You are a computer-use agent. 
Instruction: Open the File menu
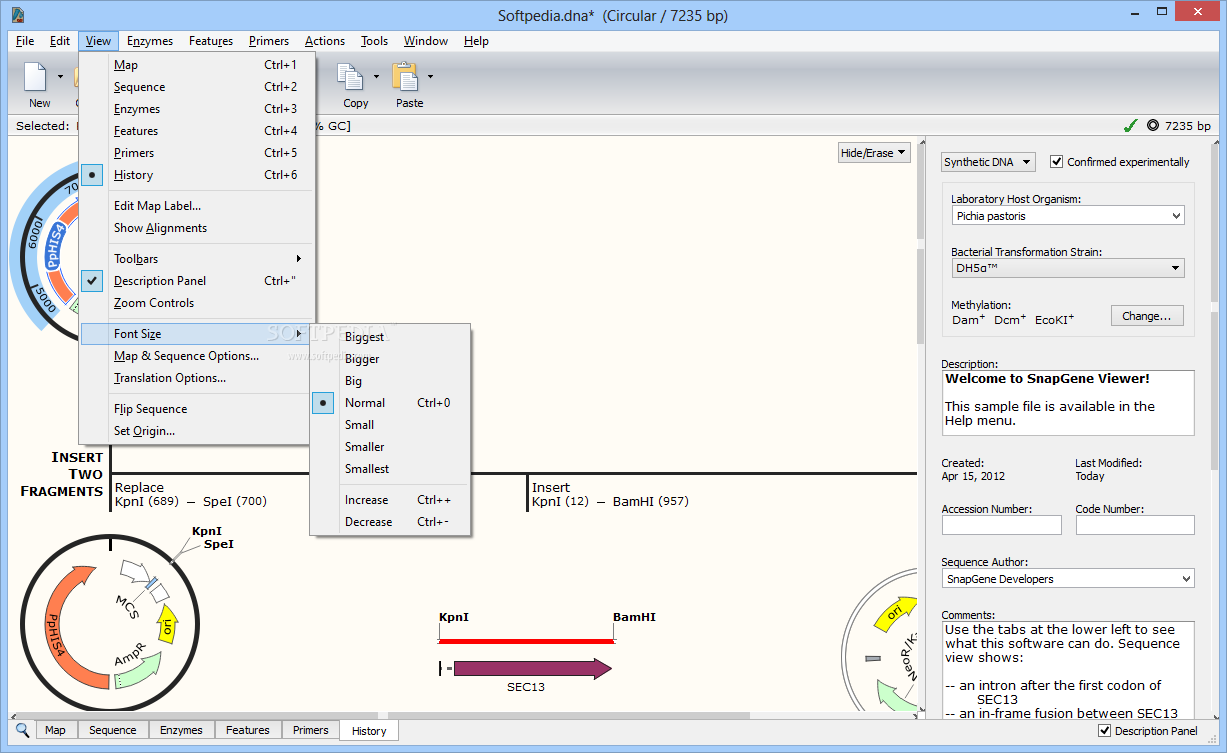pyautogui.click(x=25, y=41)
